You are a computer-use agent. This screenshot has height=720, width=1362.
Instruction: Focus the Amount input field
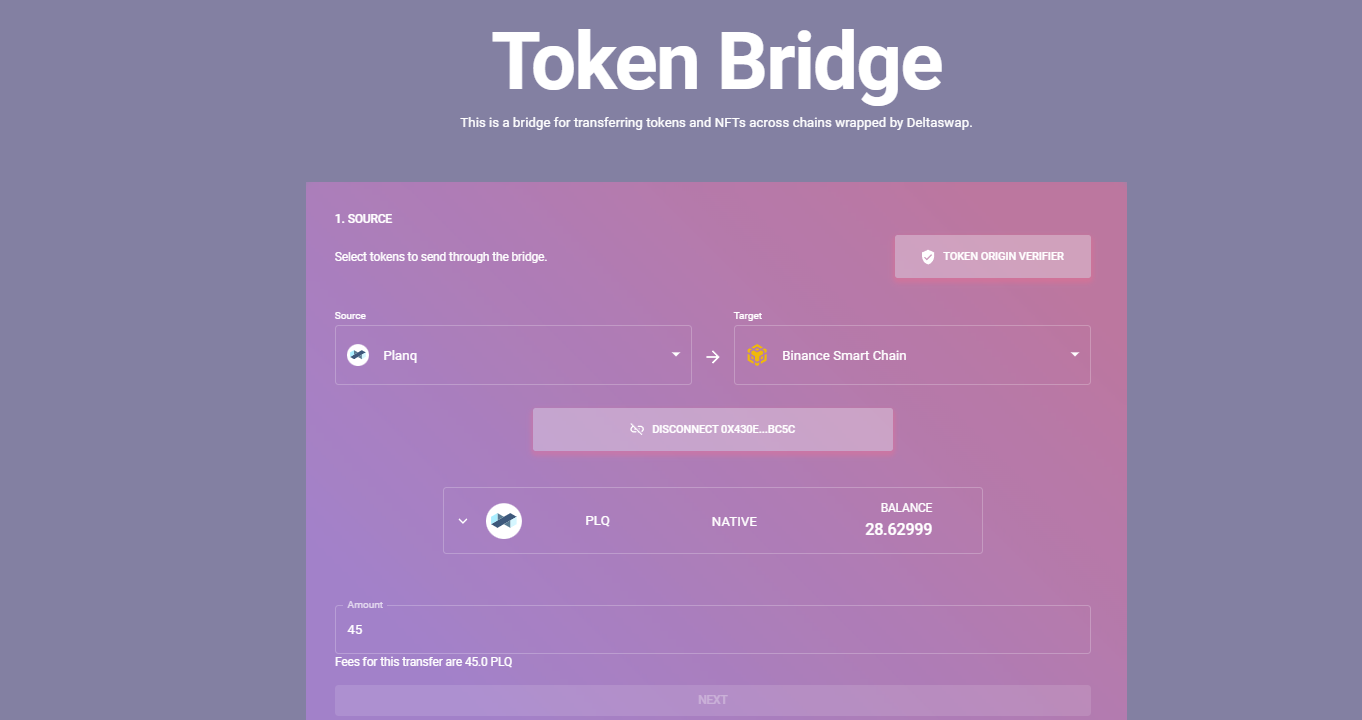[712, 630]
